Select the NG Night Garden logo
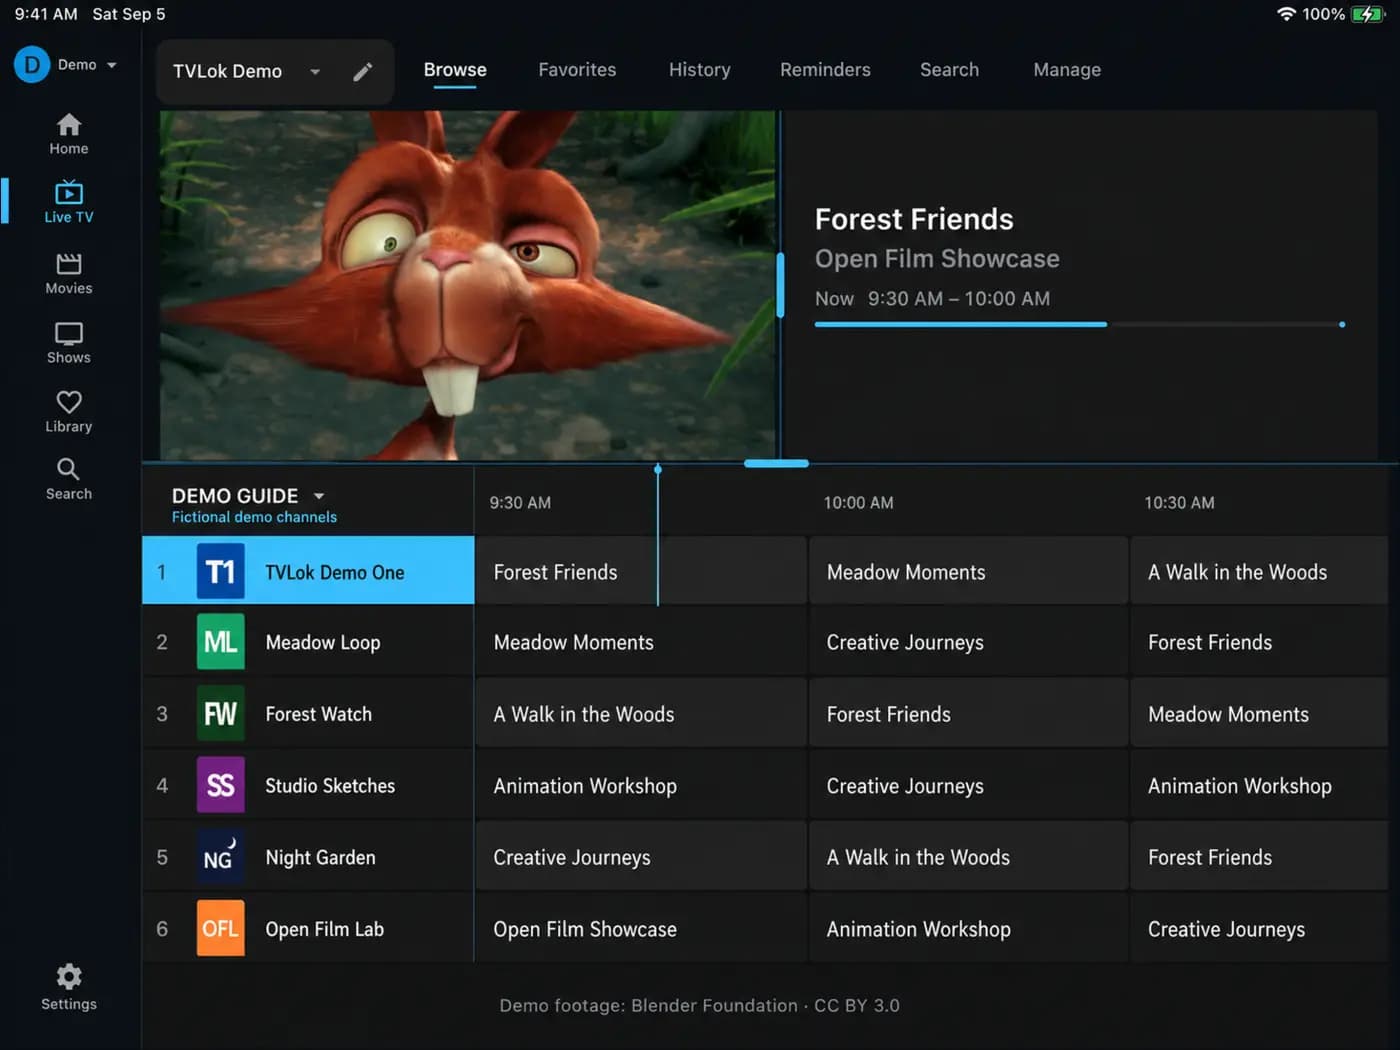The height and width of the screenshot is (1050, 1400). 221,857
